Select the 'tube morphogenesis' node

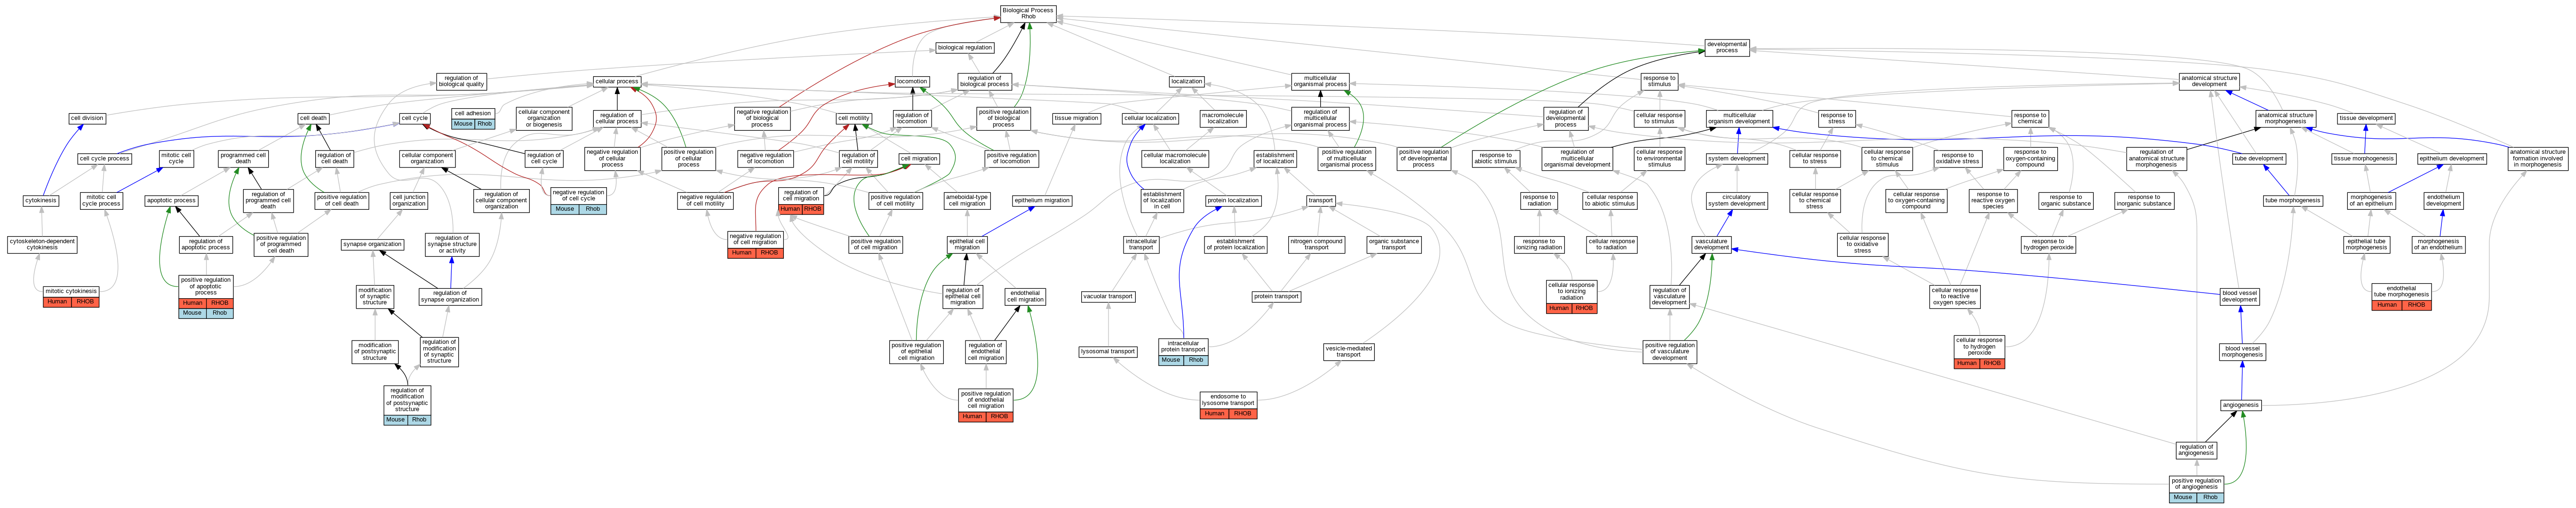pos(2293,200)
